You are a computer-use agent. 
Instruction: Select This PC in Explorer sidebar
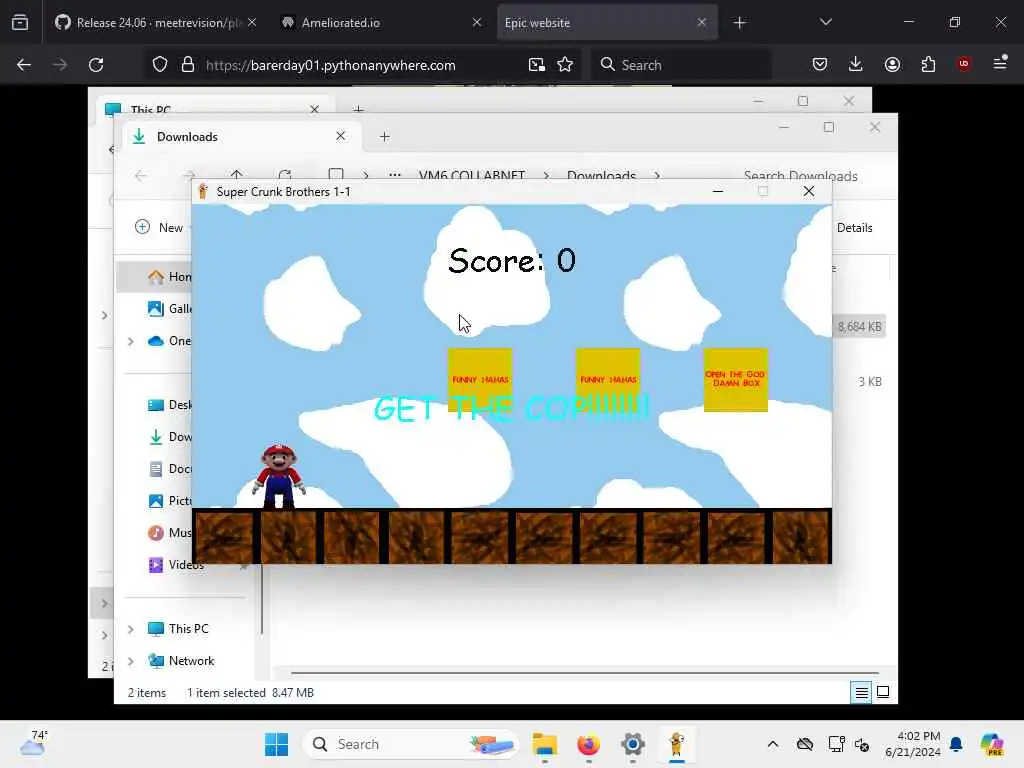178,629
